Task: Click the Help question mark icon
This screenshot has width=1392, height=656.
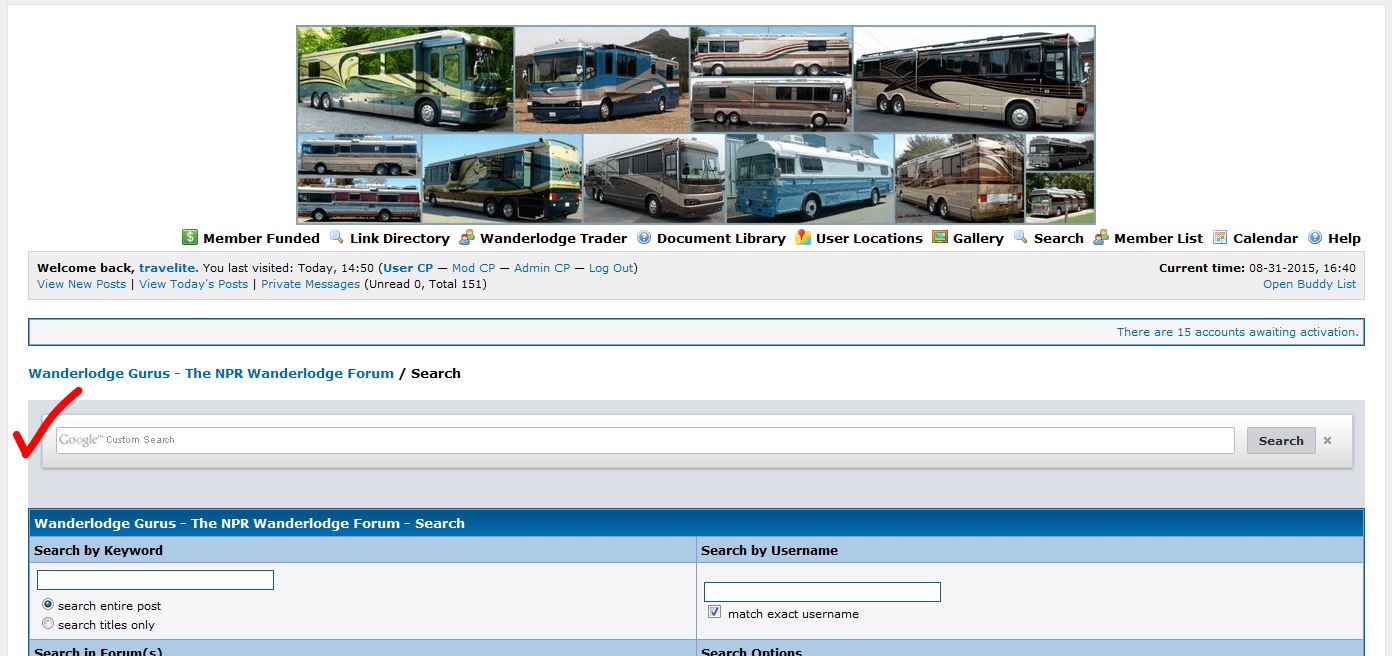Action: (x=1315, y=238)
